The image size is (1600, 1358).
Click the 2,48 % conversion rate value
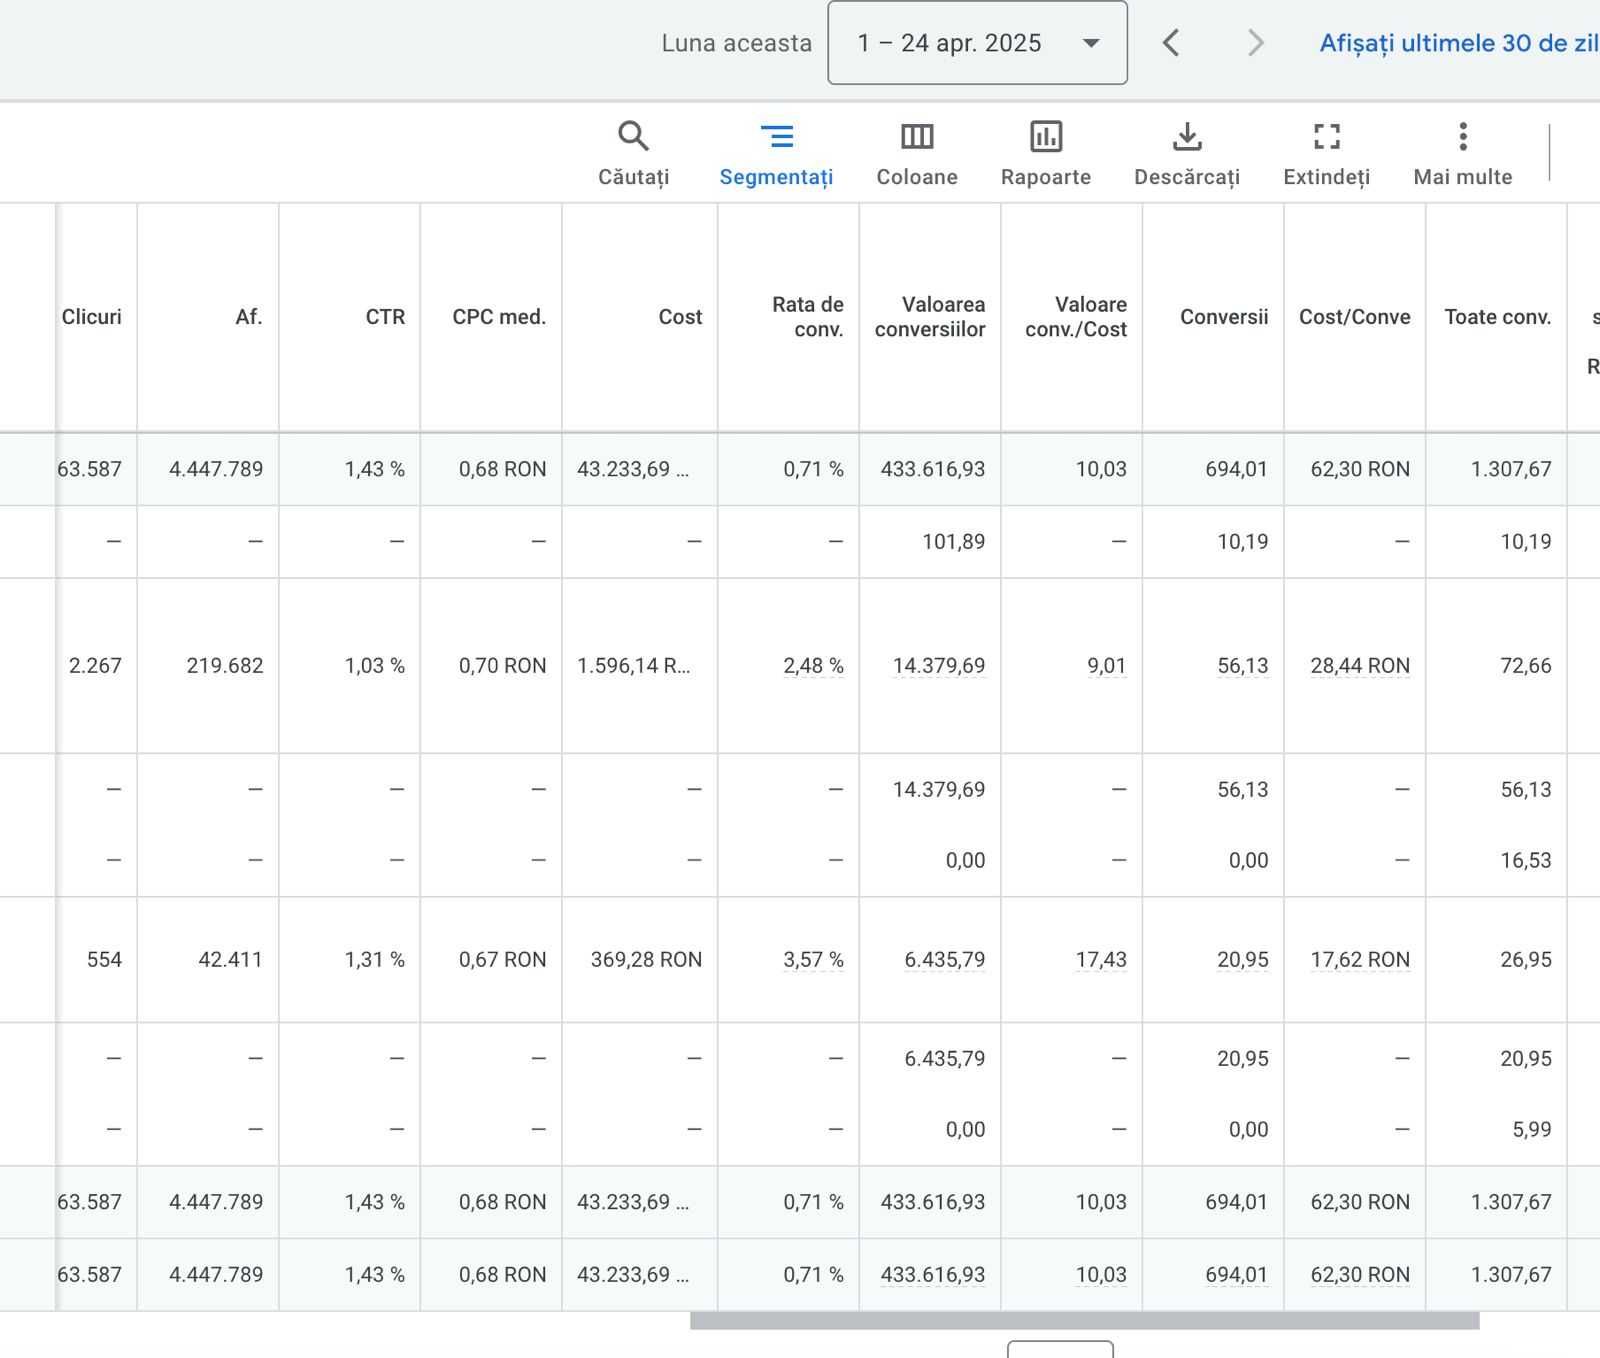pos(813,666)
